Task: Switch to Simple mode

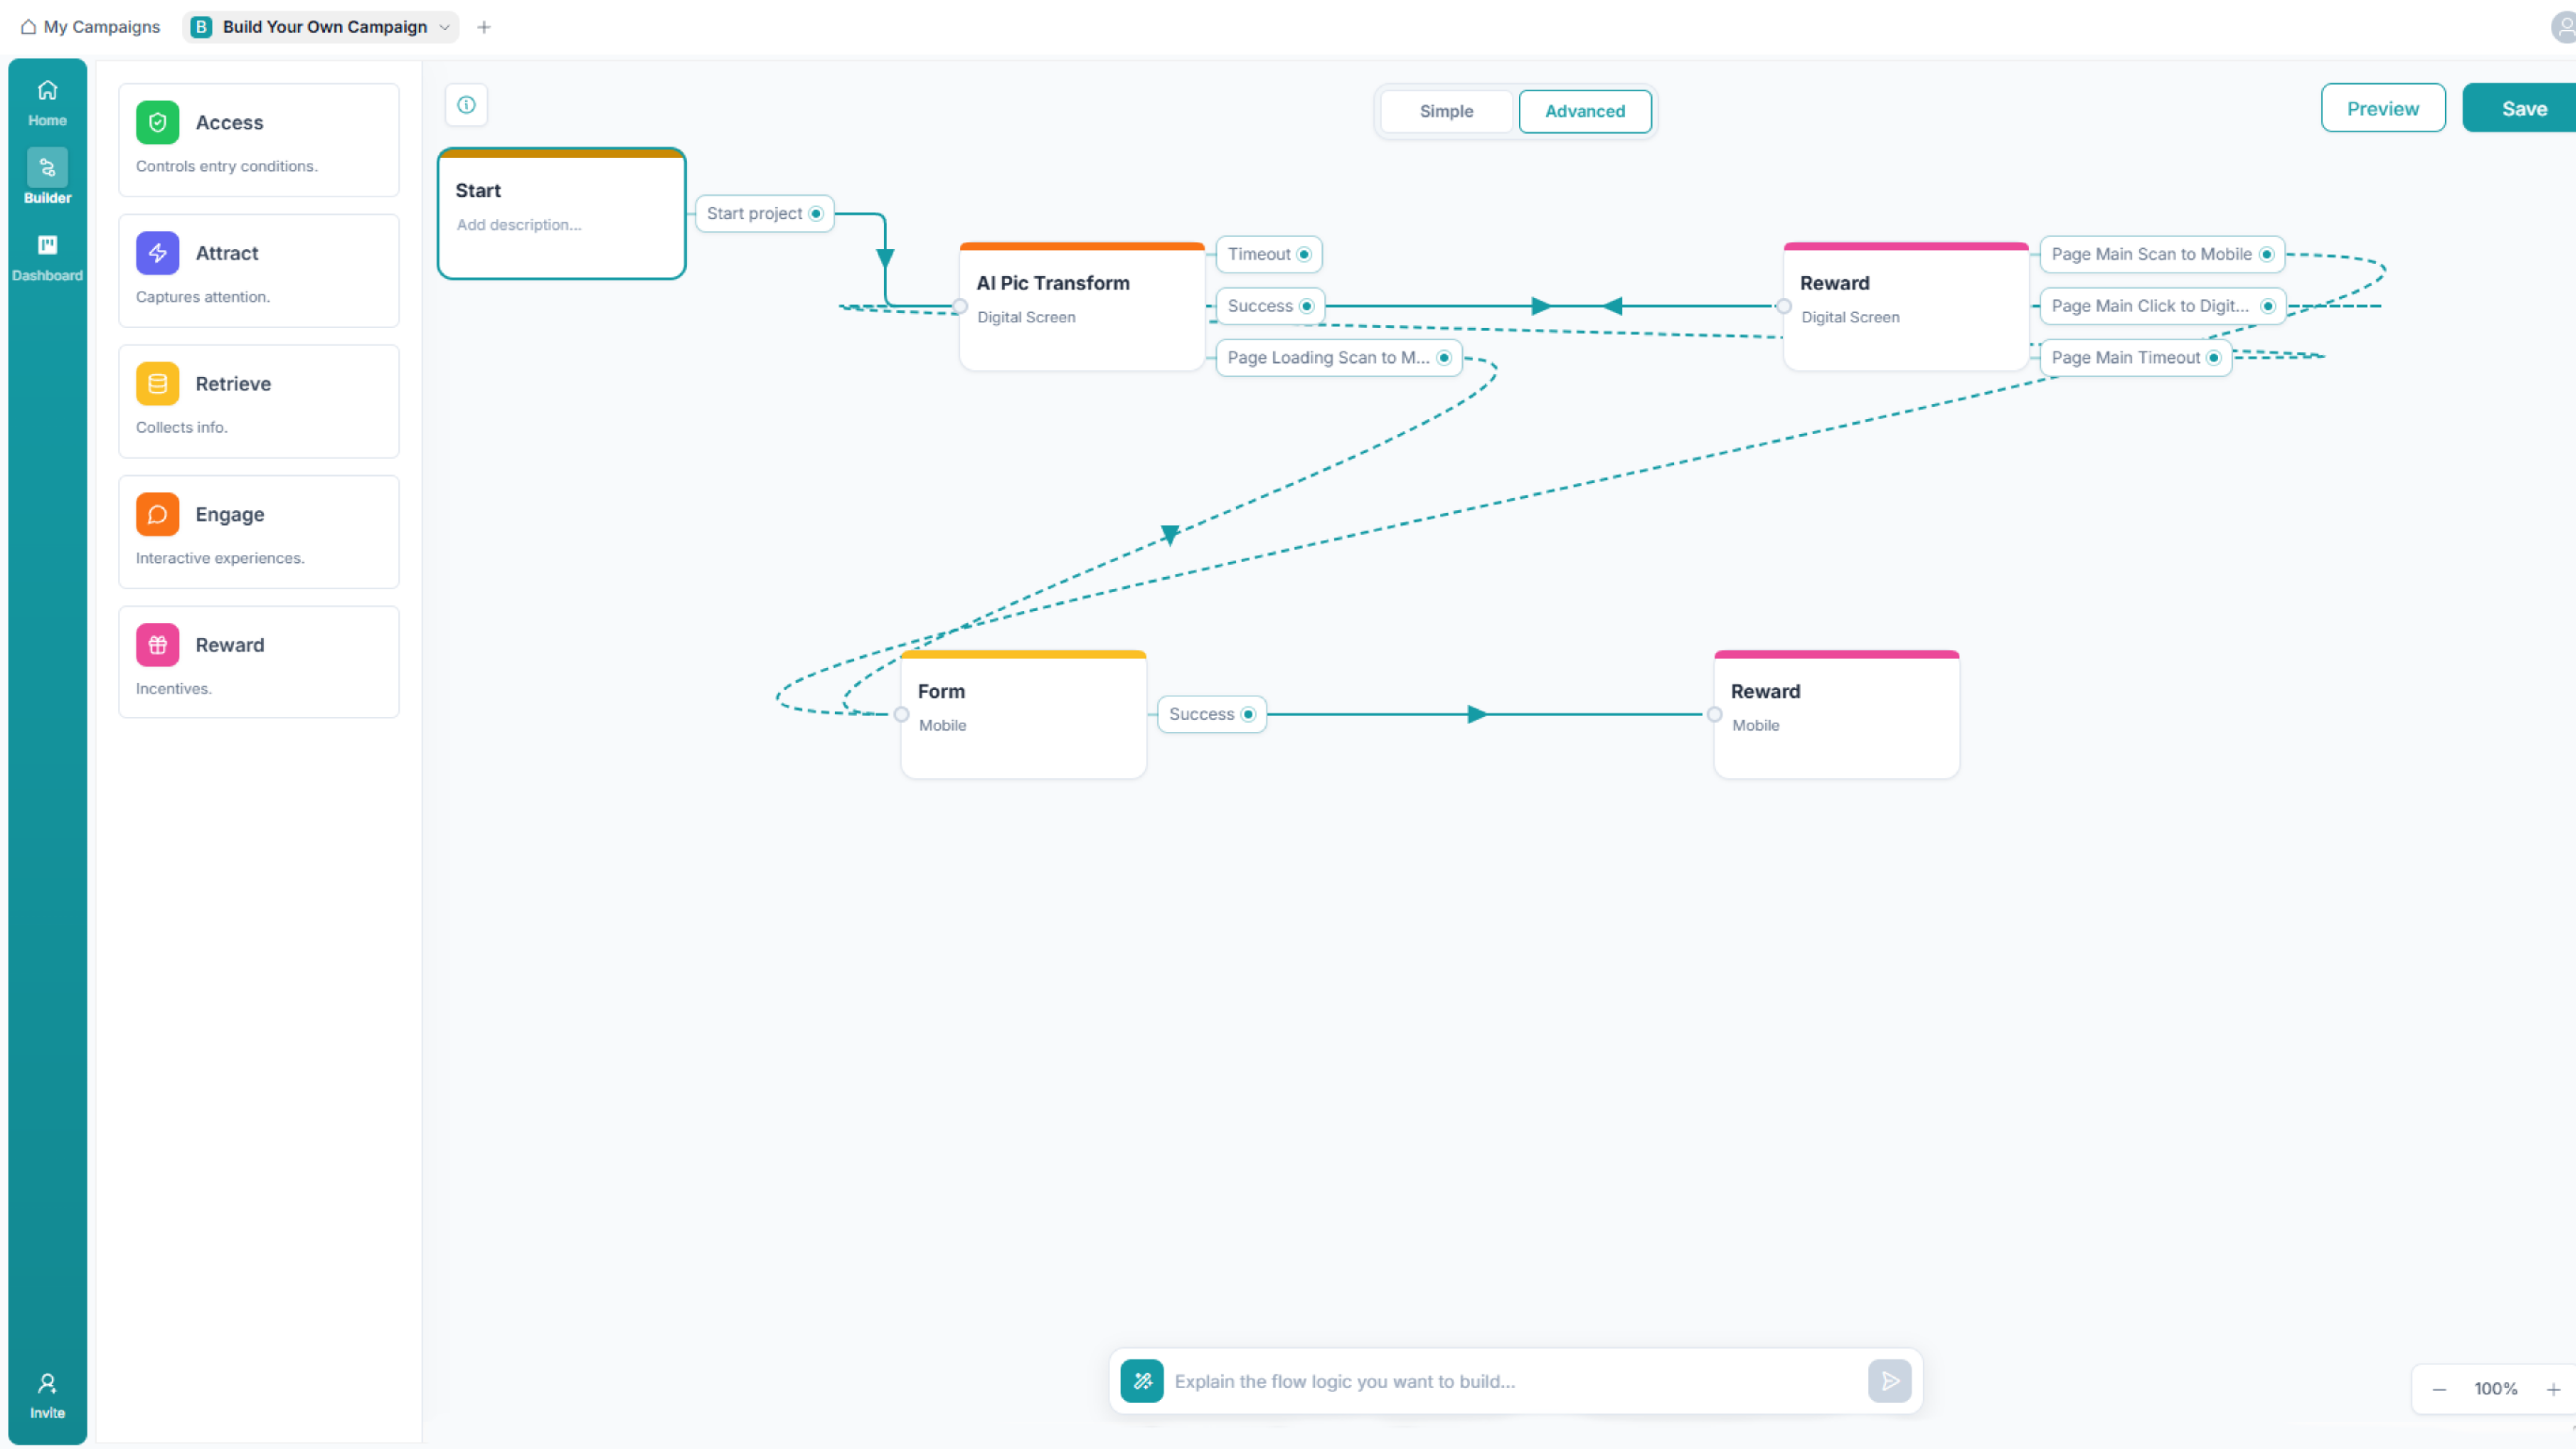Action: pos(1446,111)
